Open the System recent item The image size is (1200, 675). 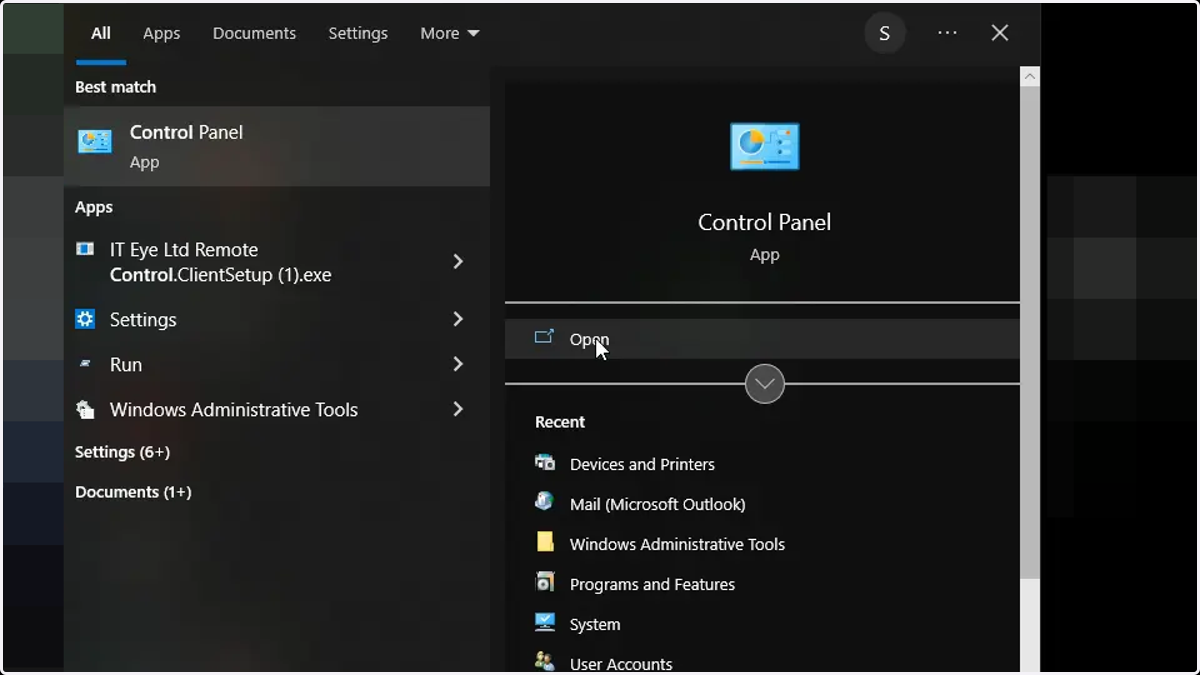pyautogui.click(x=595, y=624)
